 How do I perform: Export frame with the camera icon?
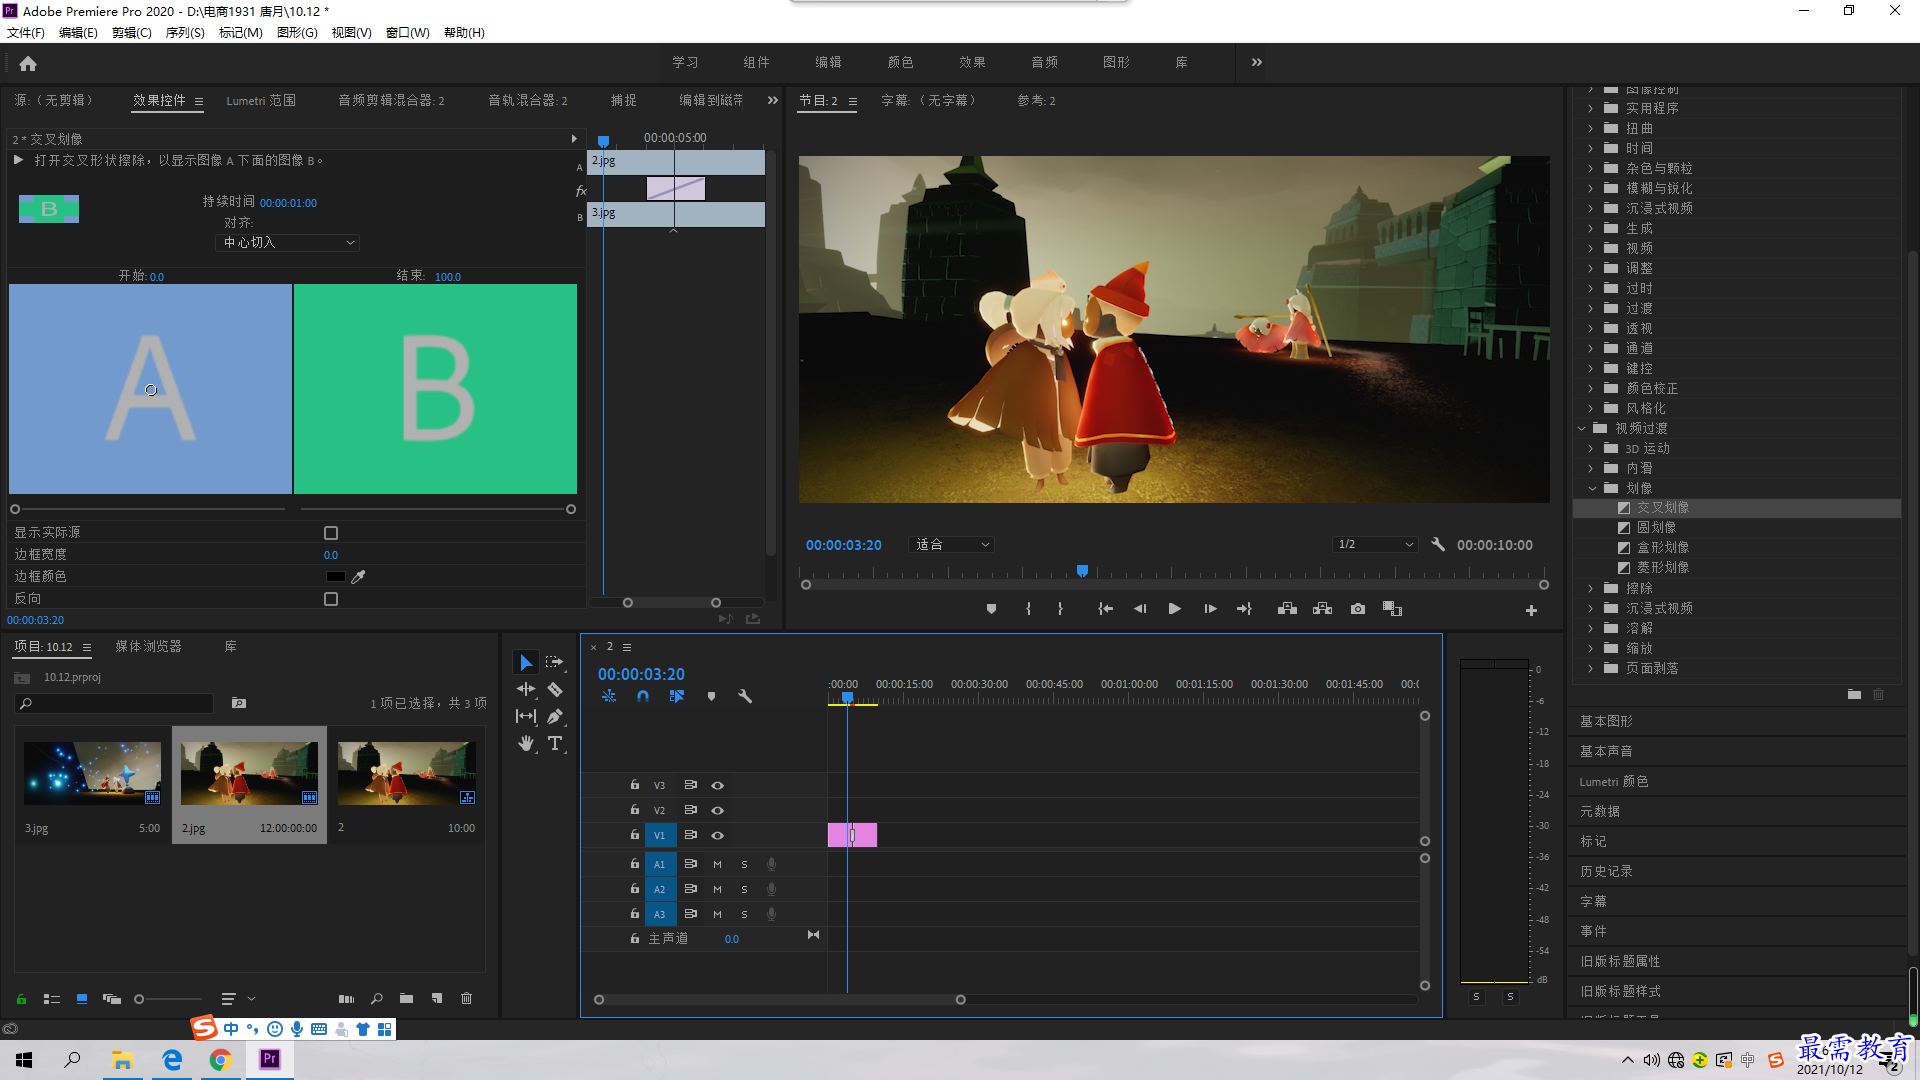tap(1358, 609)
